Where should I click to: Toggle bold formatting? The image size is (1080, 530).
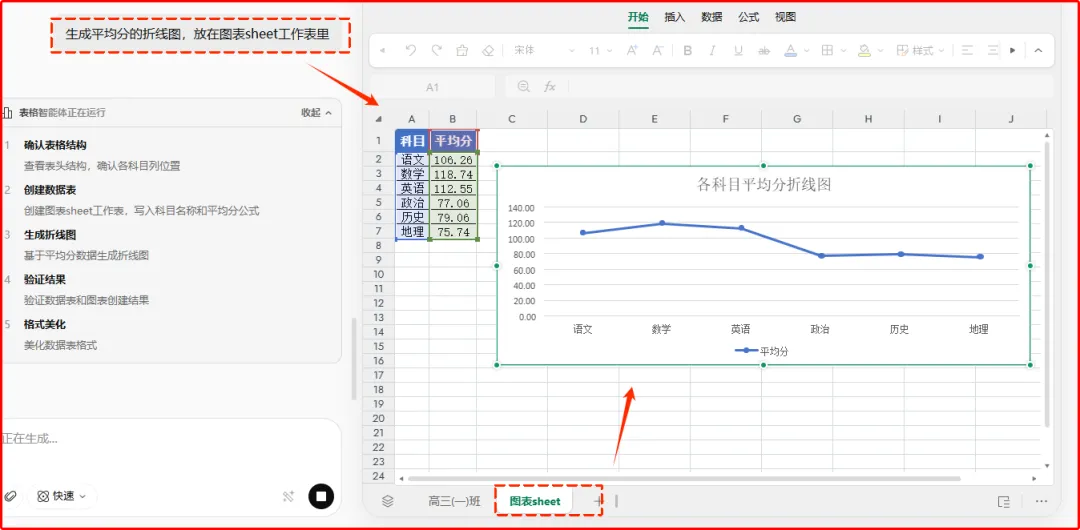coord(687,50)
